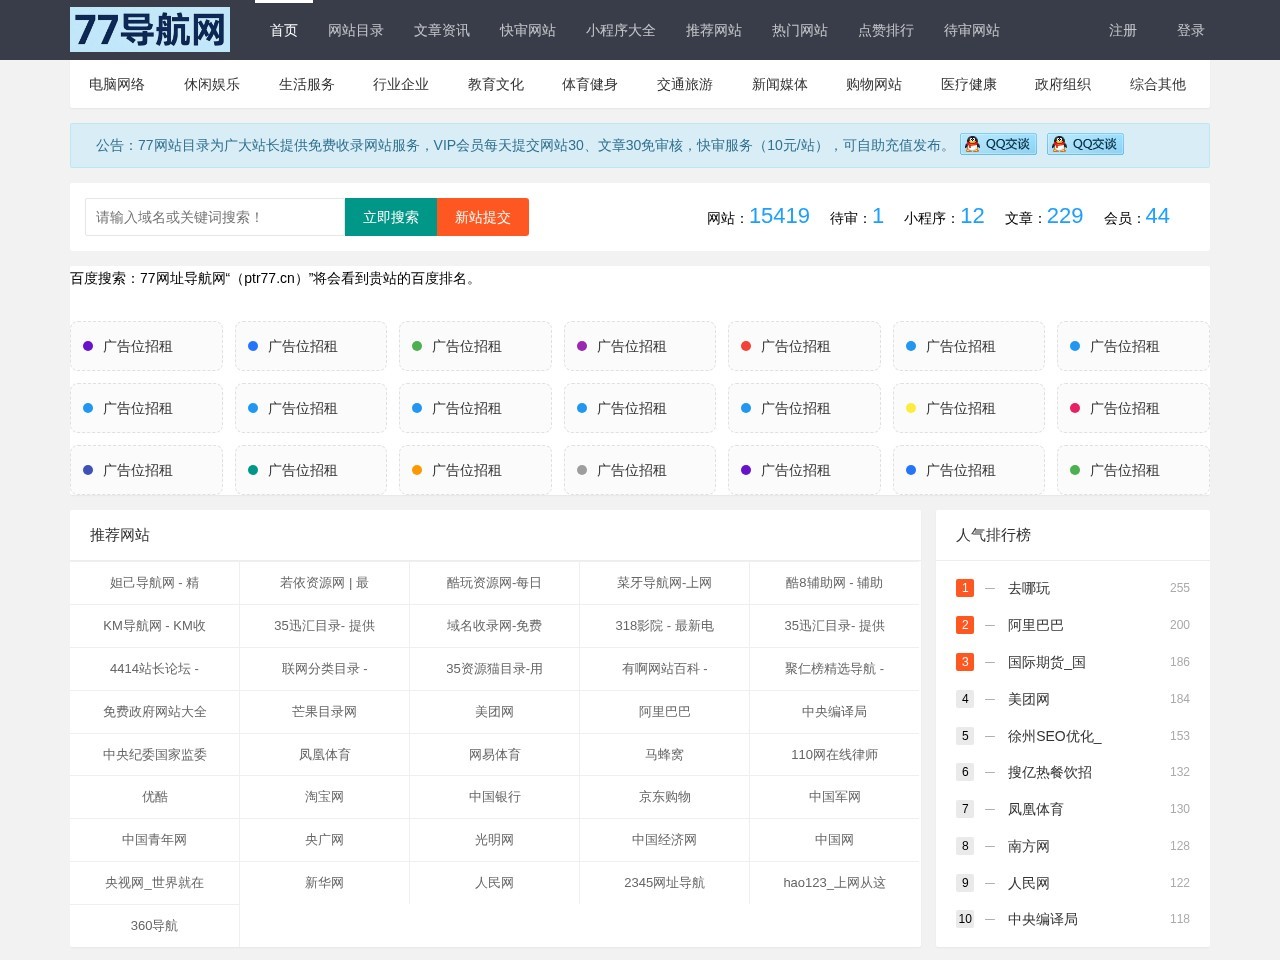Open the 购物网站 category tab
1280x960 pixels.
[x=874, y=84]
